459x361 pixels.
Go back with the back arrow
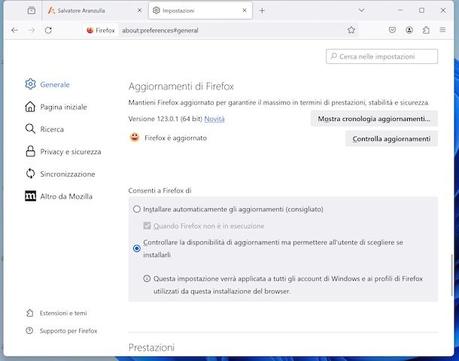[14, 30]
